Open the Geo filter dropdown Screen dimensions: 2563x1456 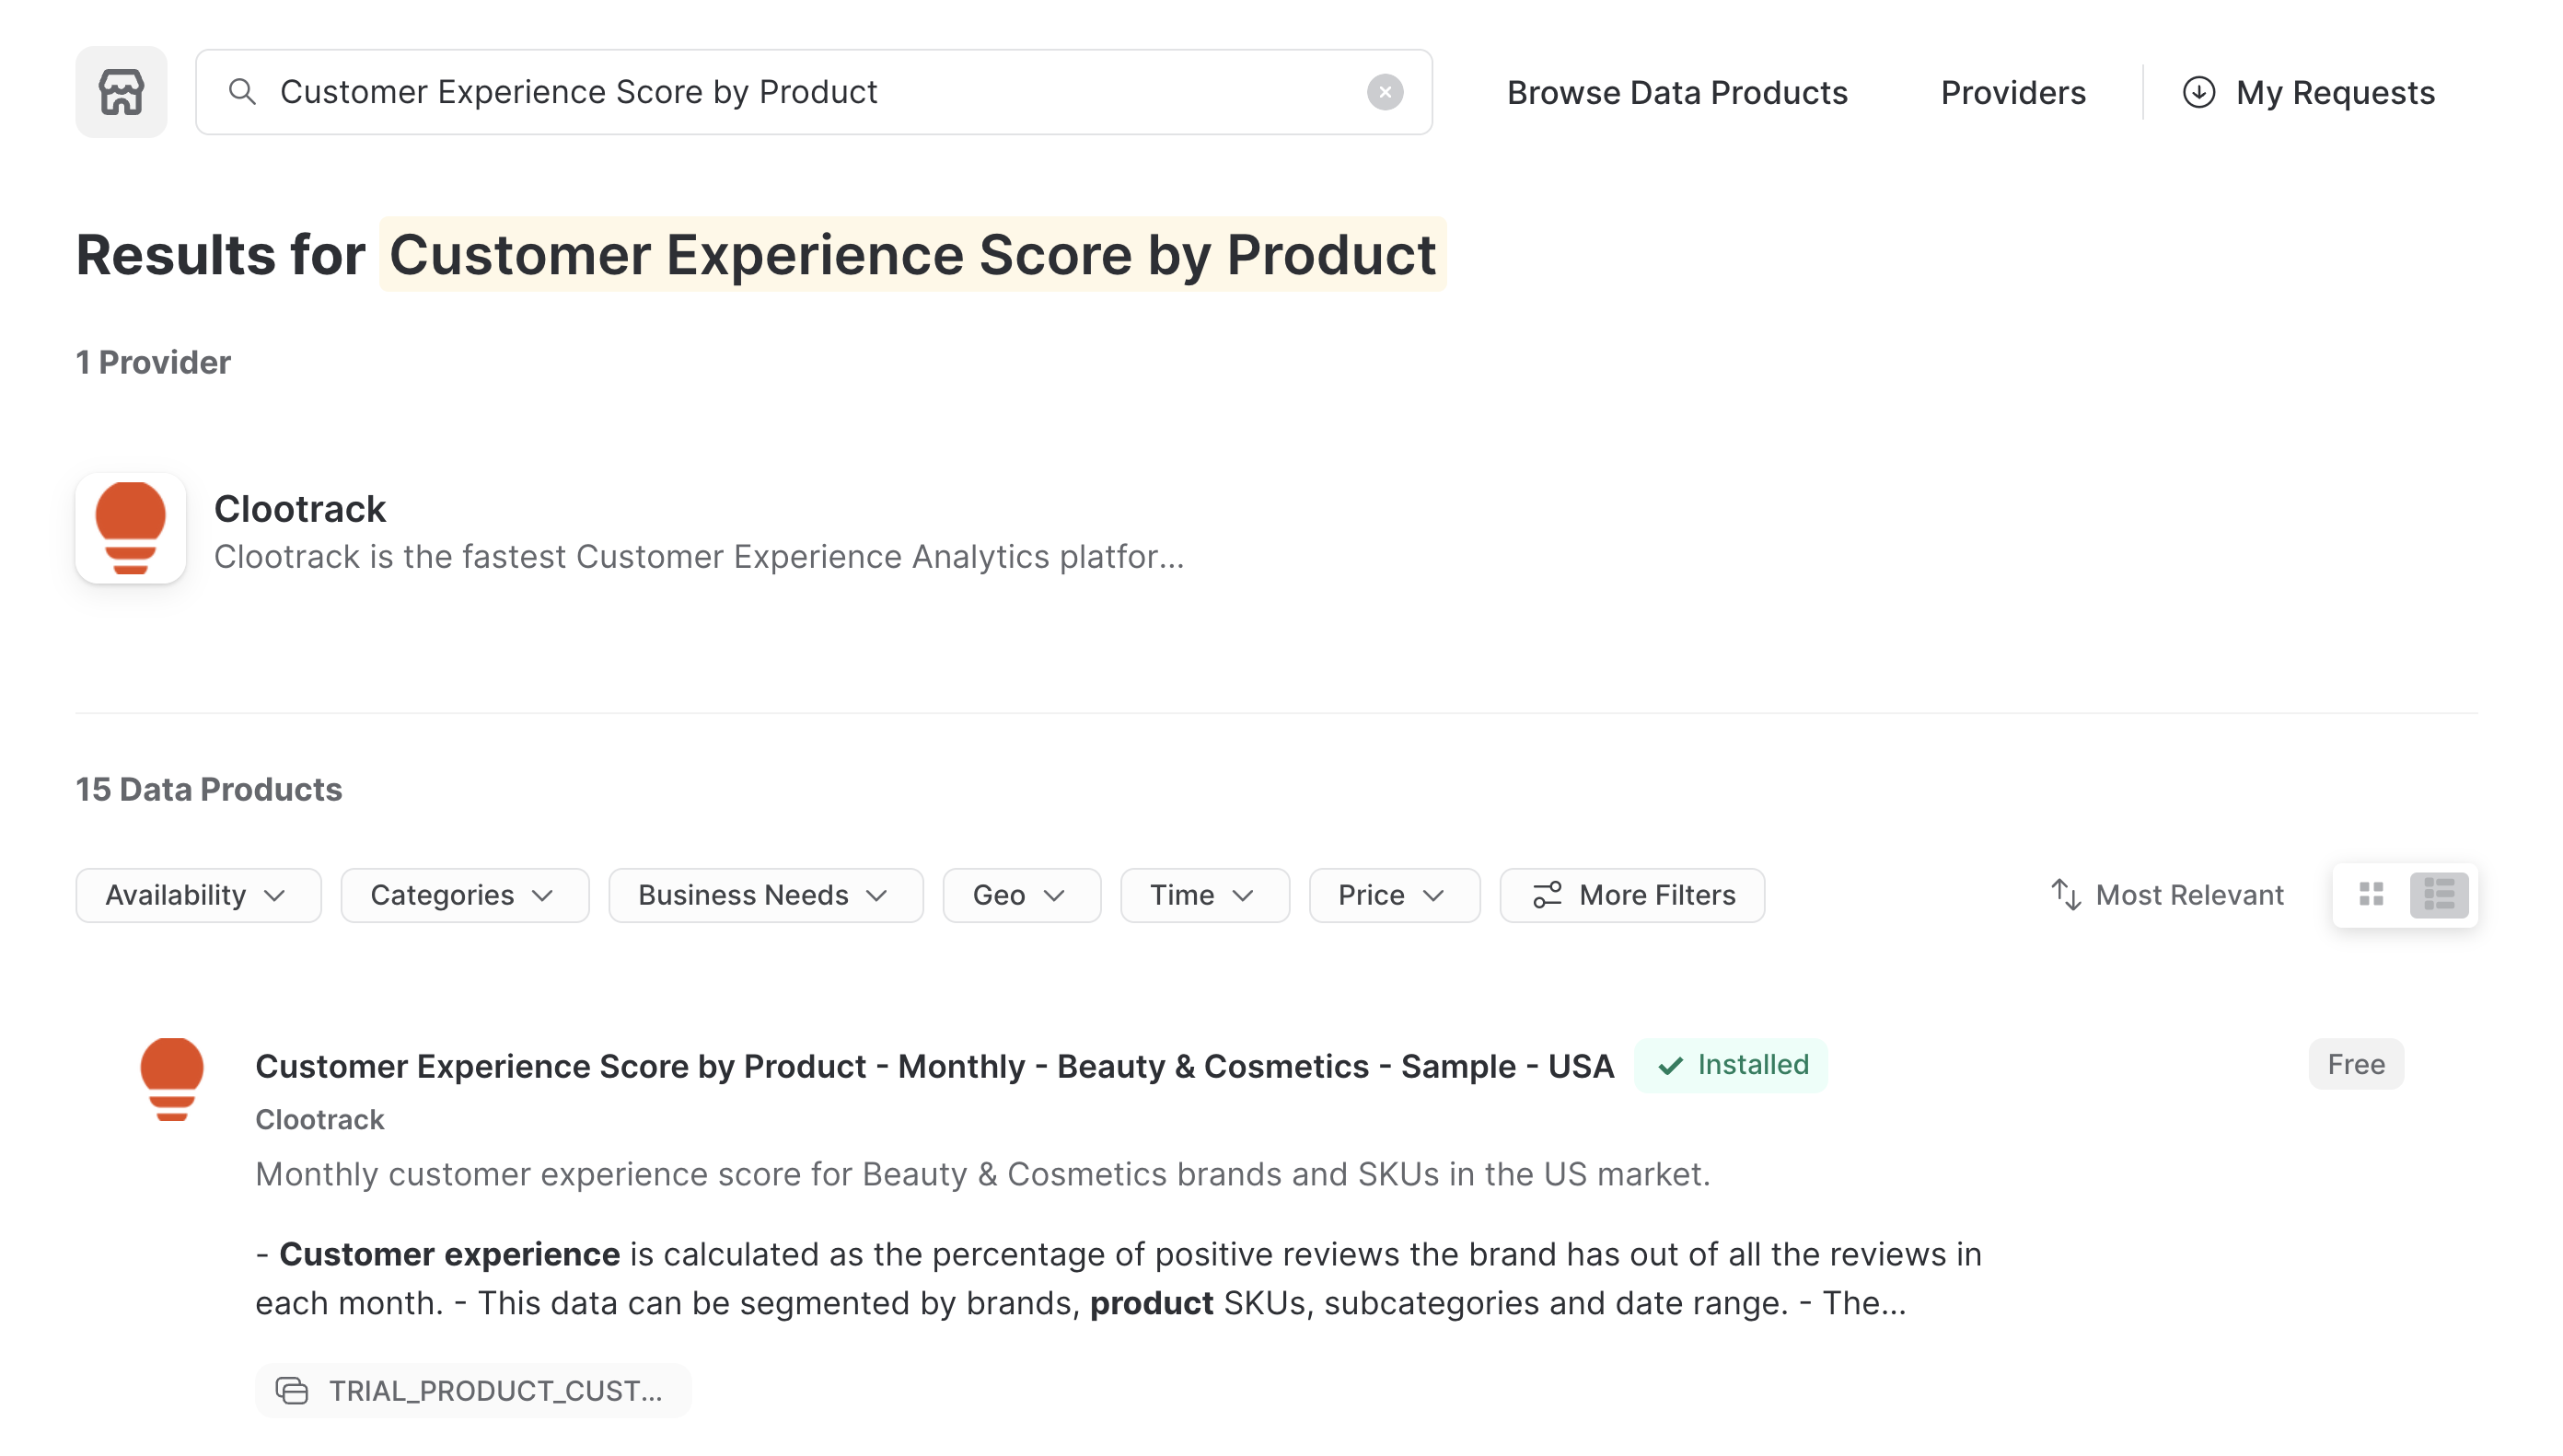(x=1021, y=894)
